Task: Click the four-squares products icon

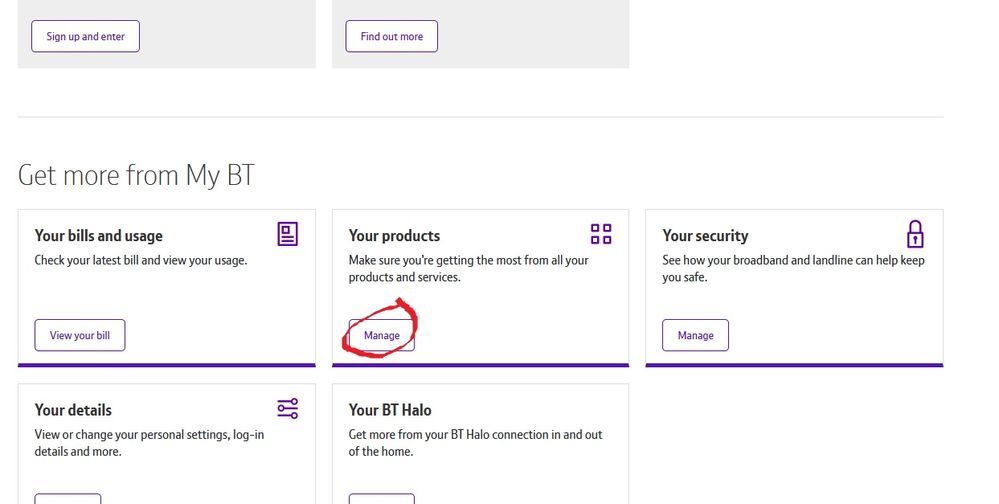Action: click(x=601, y=234)
